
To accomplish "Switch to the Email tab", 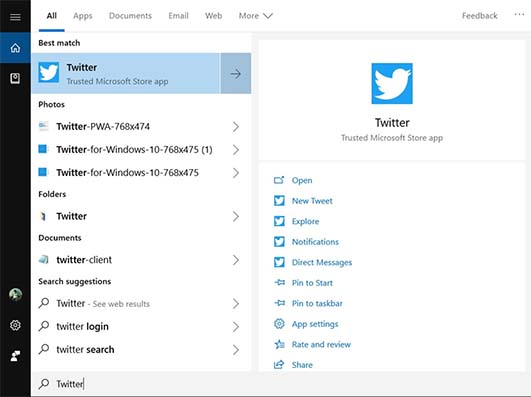I will click(178, 16).
